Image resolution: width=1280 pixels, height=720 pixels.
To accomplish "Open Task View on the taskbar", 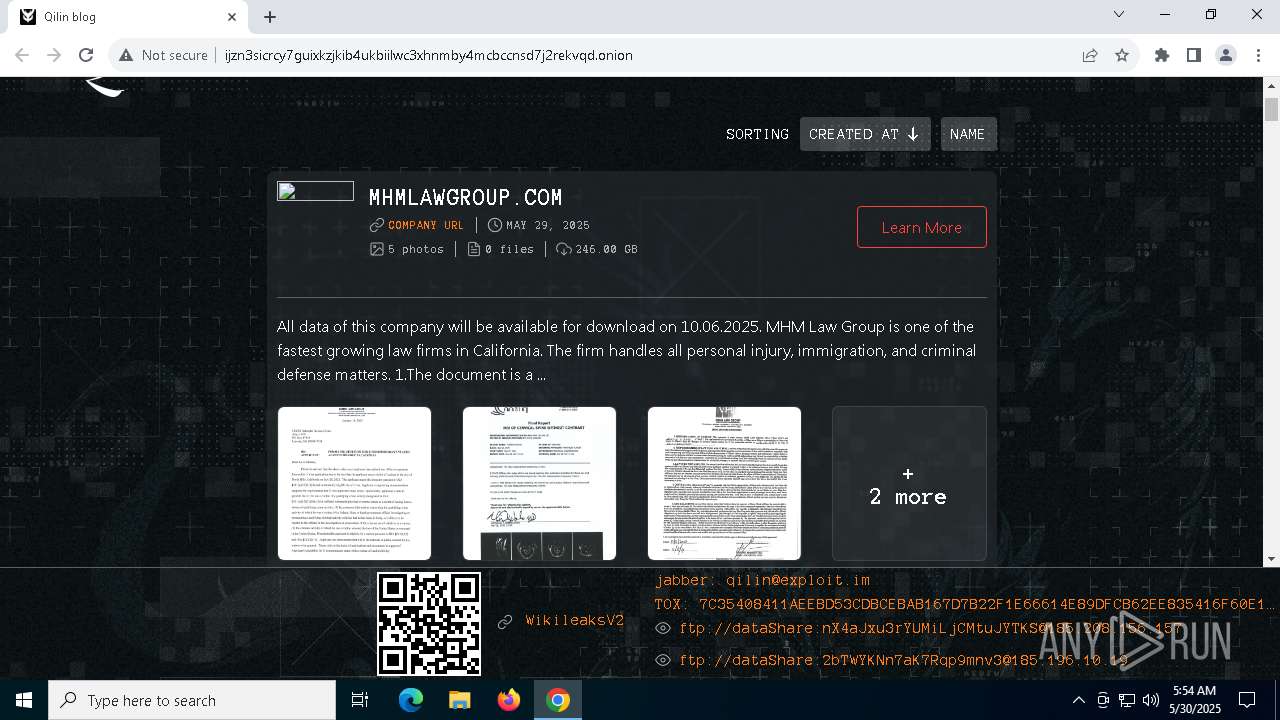I will 360,700.
